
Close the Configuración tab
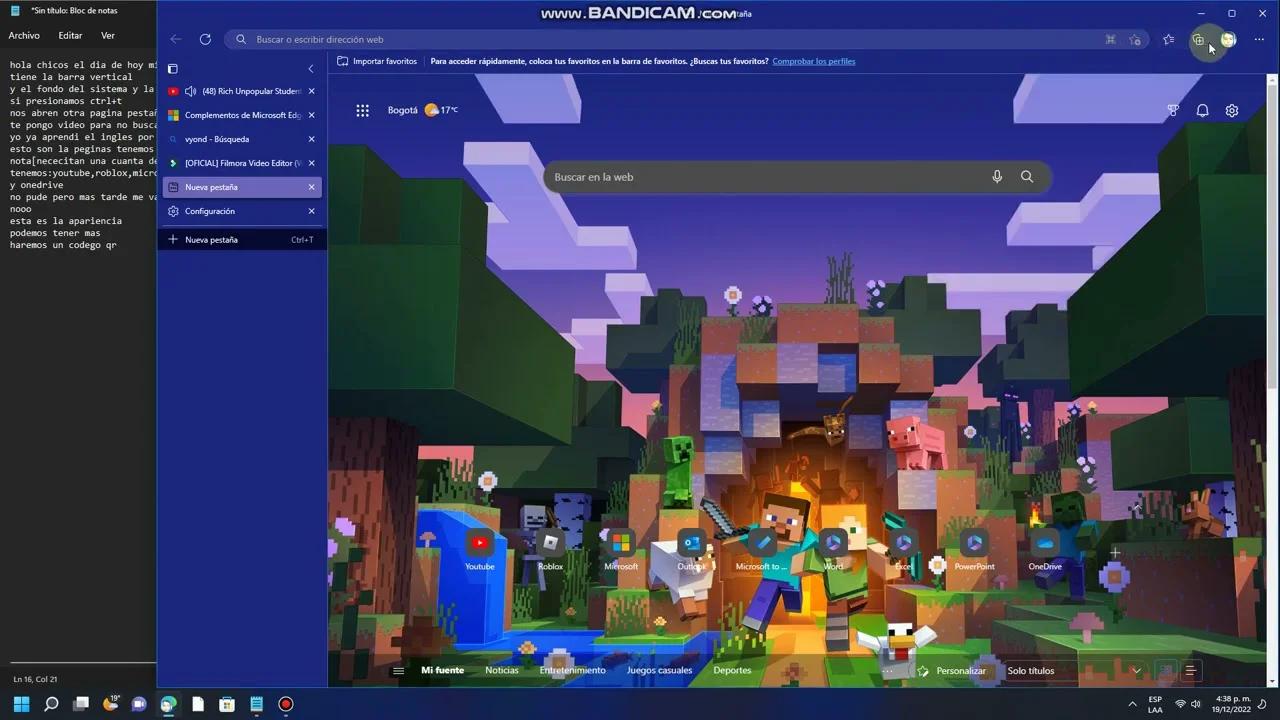click(312, 211)
